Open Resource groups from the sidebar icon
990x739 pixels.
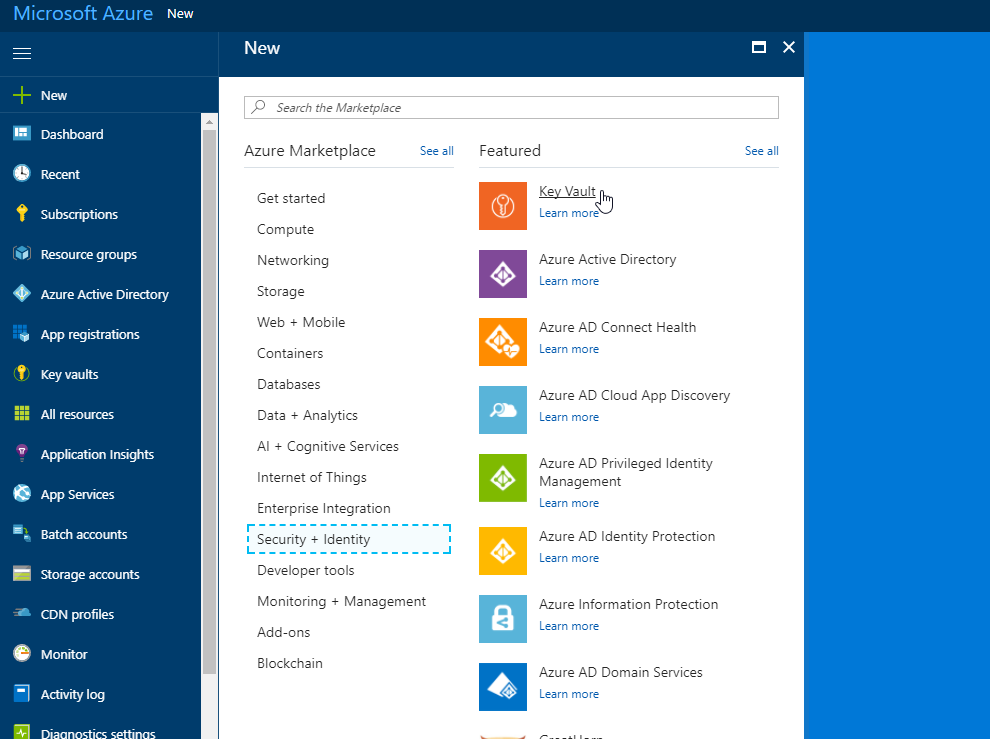tap(22, 253)
